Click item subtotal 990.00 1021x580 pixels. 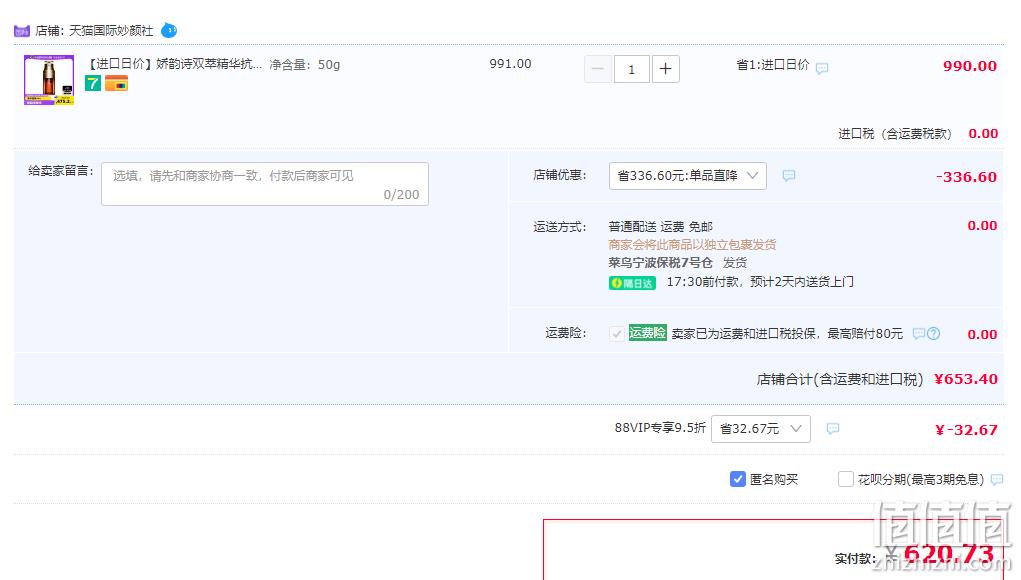click(x=970, y=66)
